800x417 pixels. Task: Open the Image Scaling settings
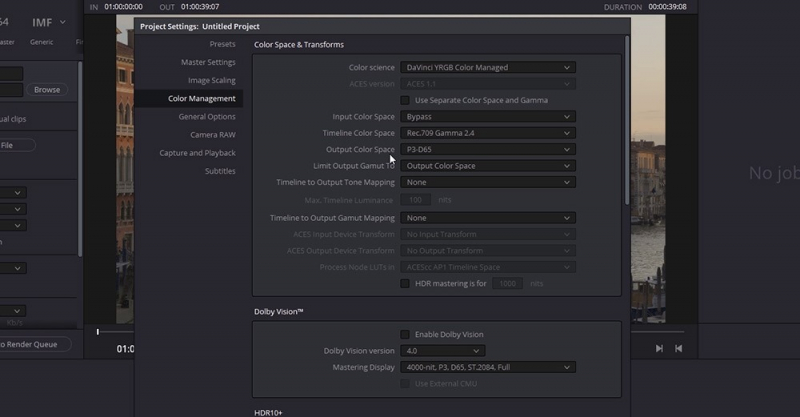pos(212,80)
